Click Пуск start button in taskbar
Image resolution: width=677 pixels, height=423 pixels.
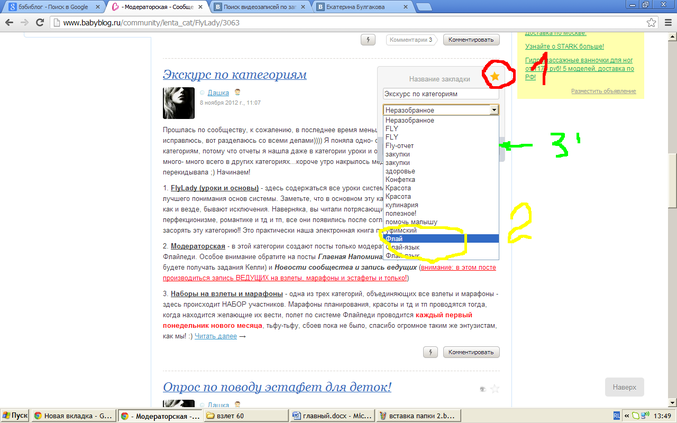tap(15, 414)
